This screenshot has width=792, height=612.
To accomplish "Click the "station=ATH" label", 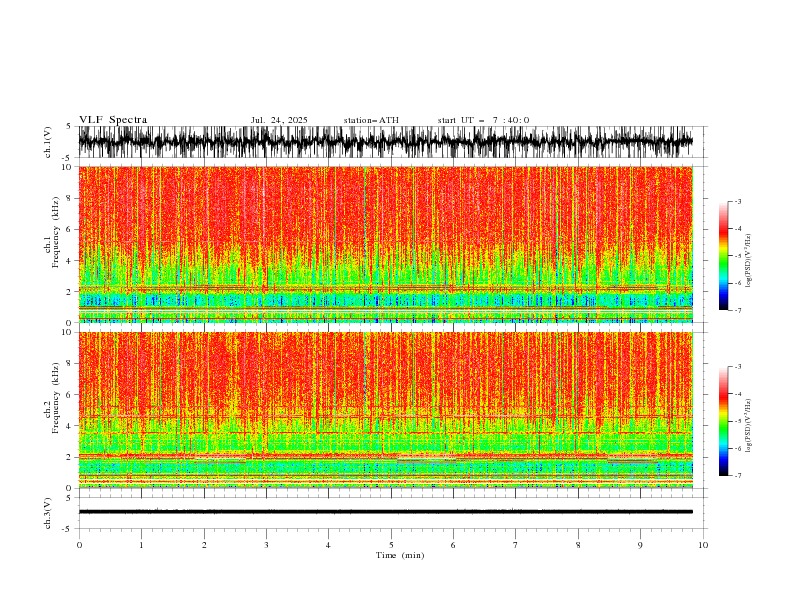I will (x=371, y=120).
